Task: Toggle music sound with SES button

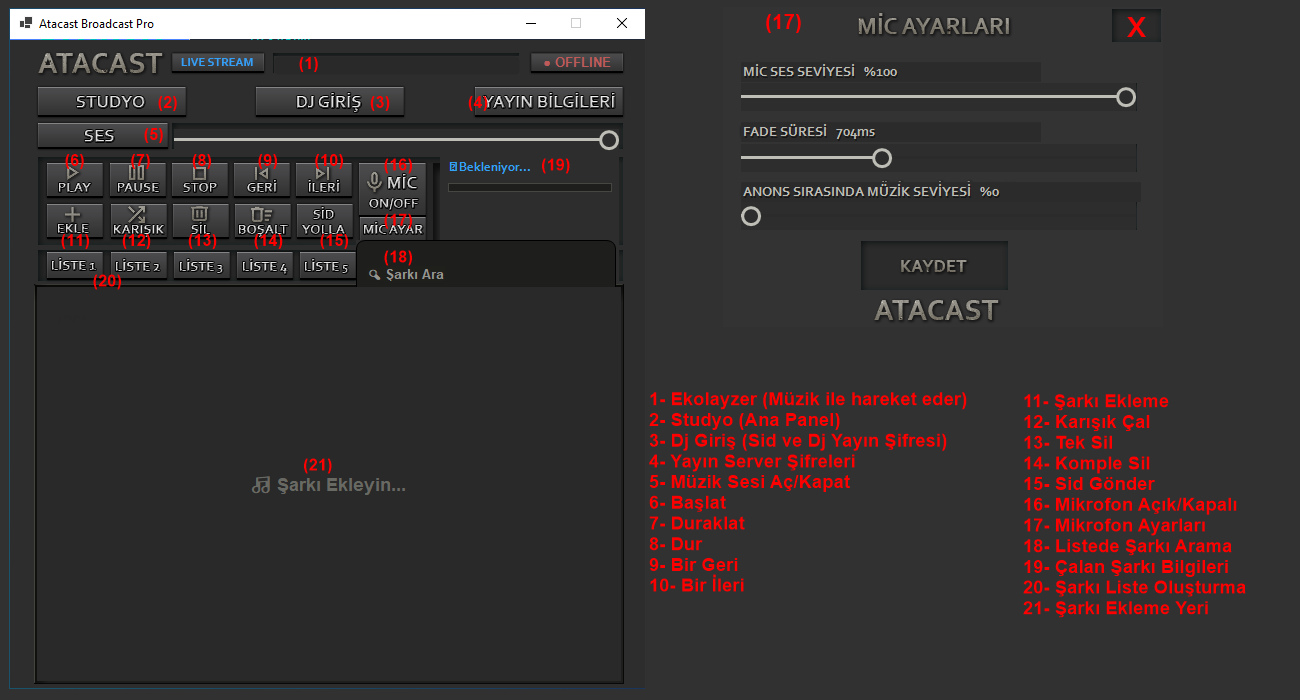Action: (103, 135)
